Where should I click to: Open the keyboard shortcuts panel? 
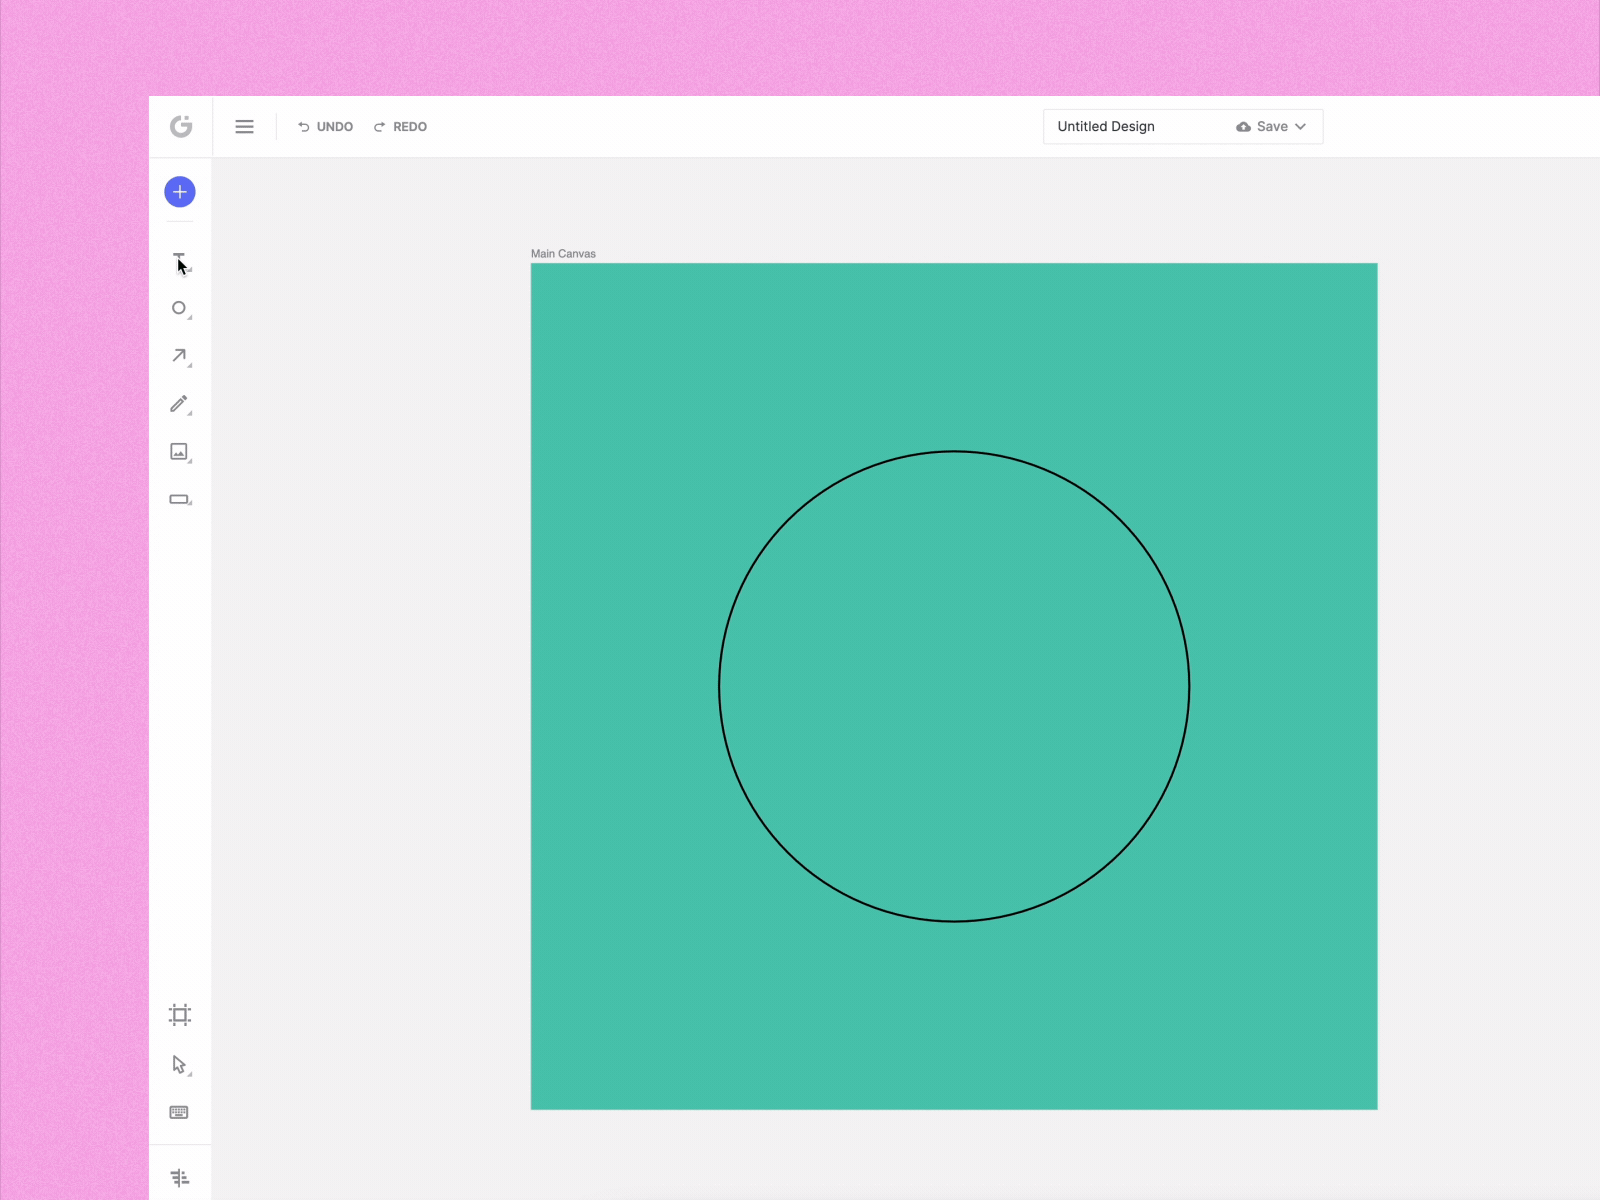[179, 1112]
